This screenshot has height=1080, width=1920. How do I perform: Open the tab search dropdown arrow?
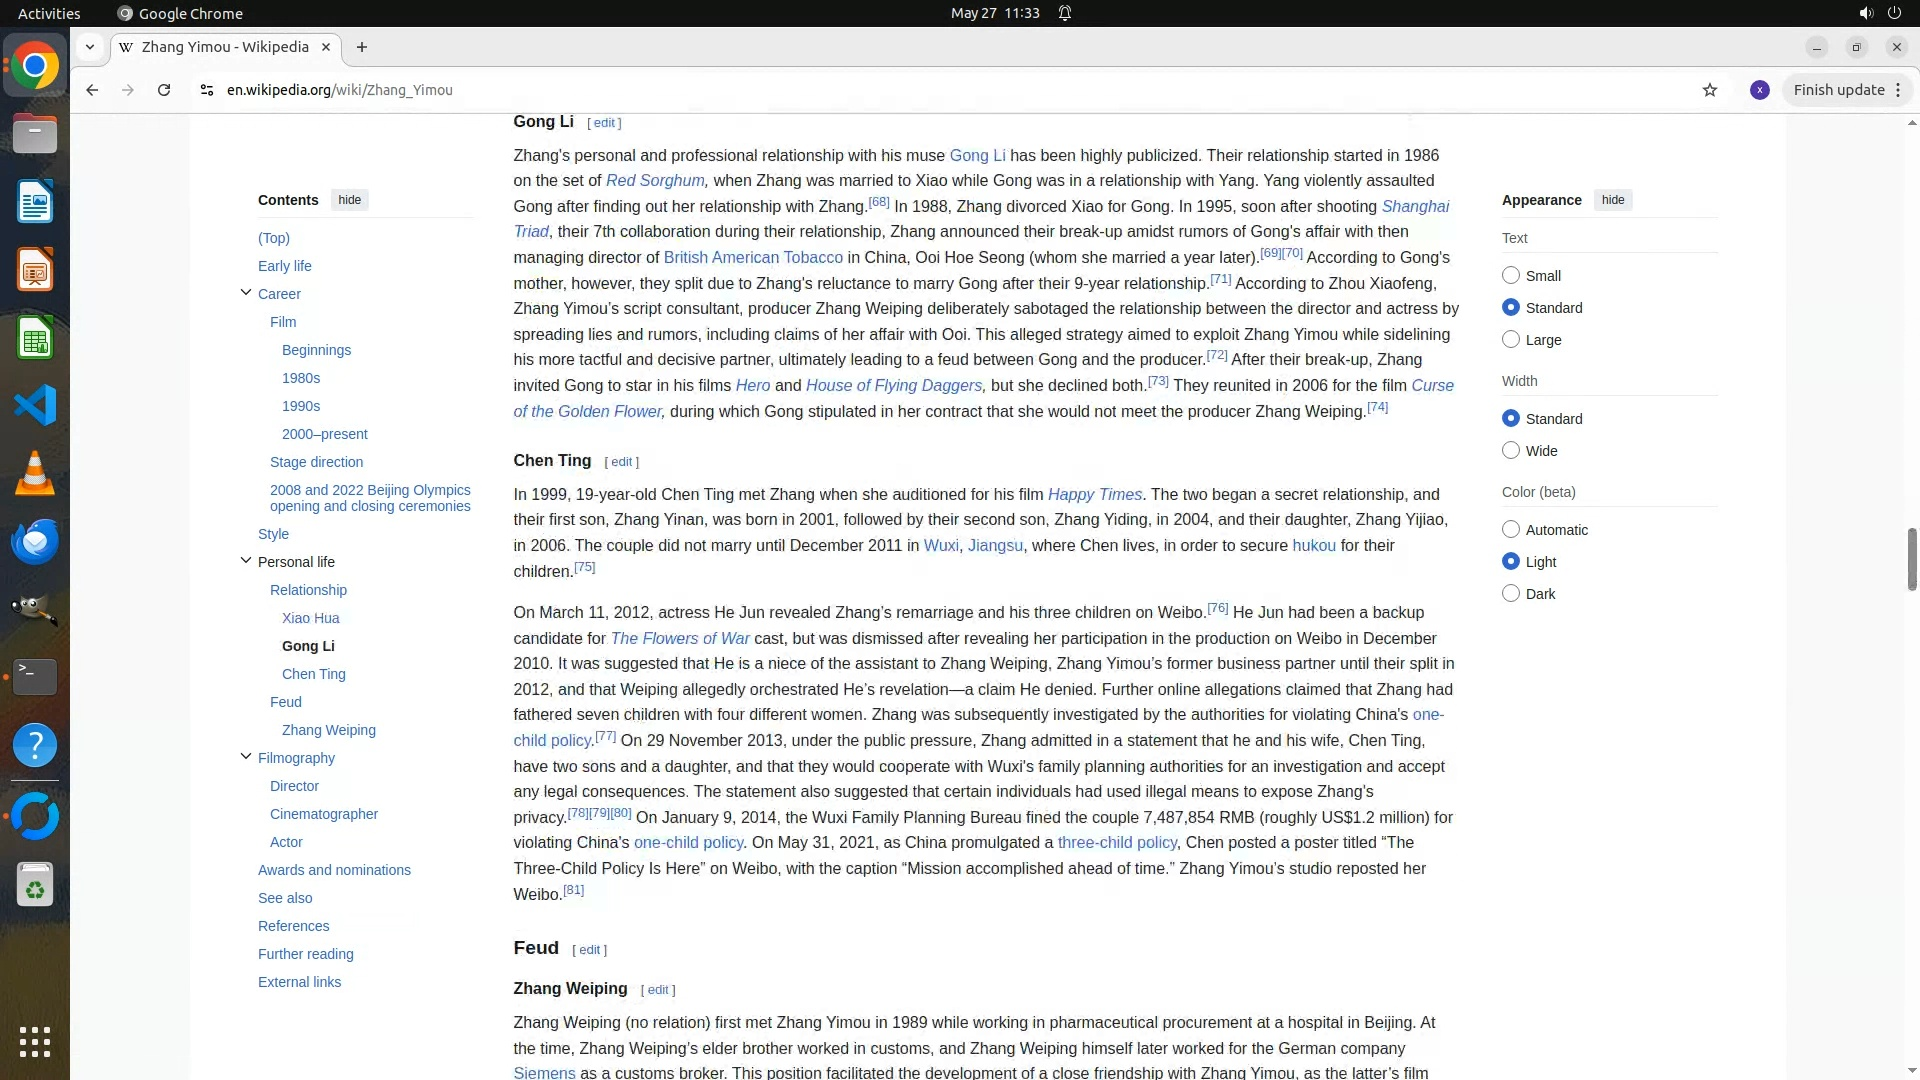coord(90,47)
